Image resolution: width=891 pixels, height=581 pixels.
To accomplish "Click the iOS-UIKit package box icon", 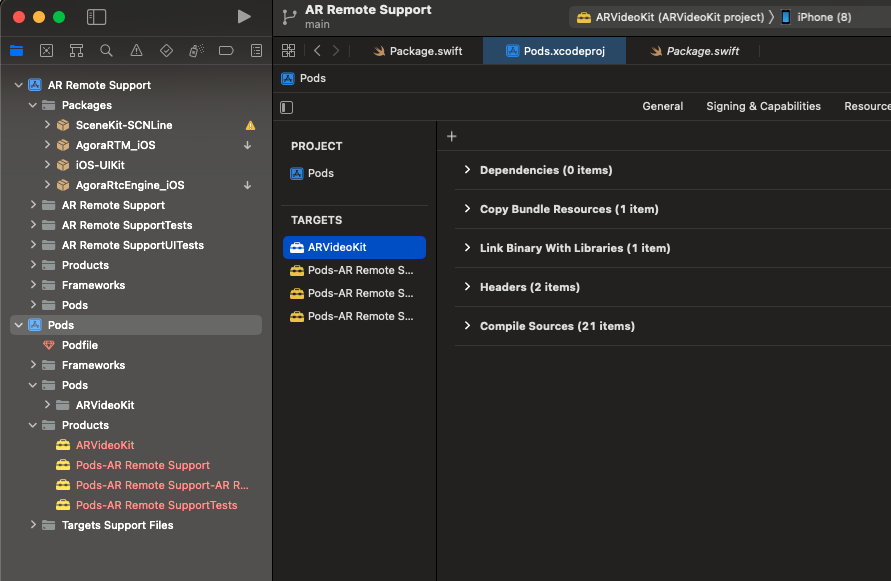I will click(x=63, y=165).
